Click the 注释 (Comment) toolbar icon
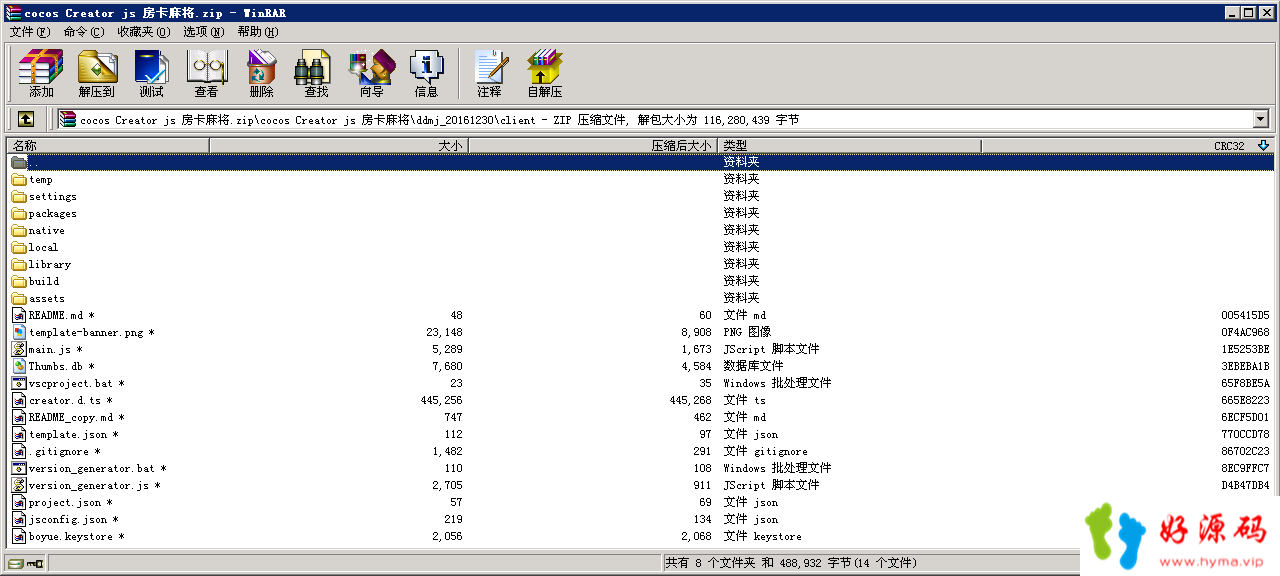 click(490, 74)
